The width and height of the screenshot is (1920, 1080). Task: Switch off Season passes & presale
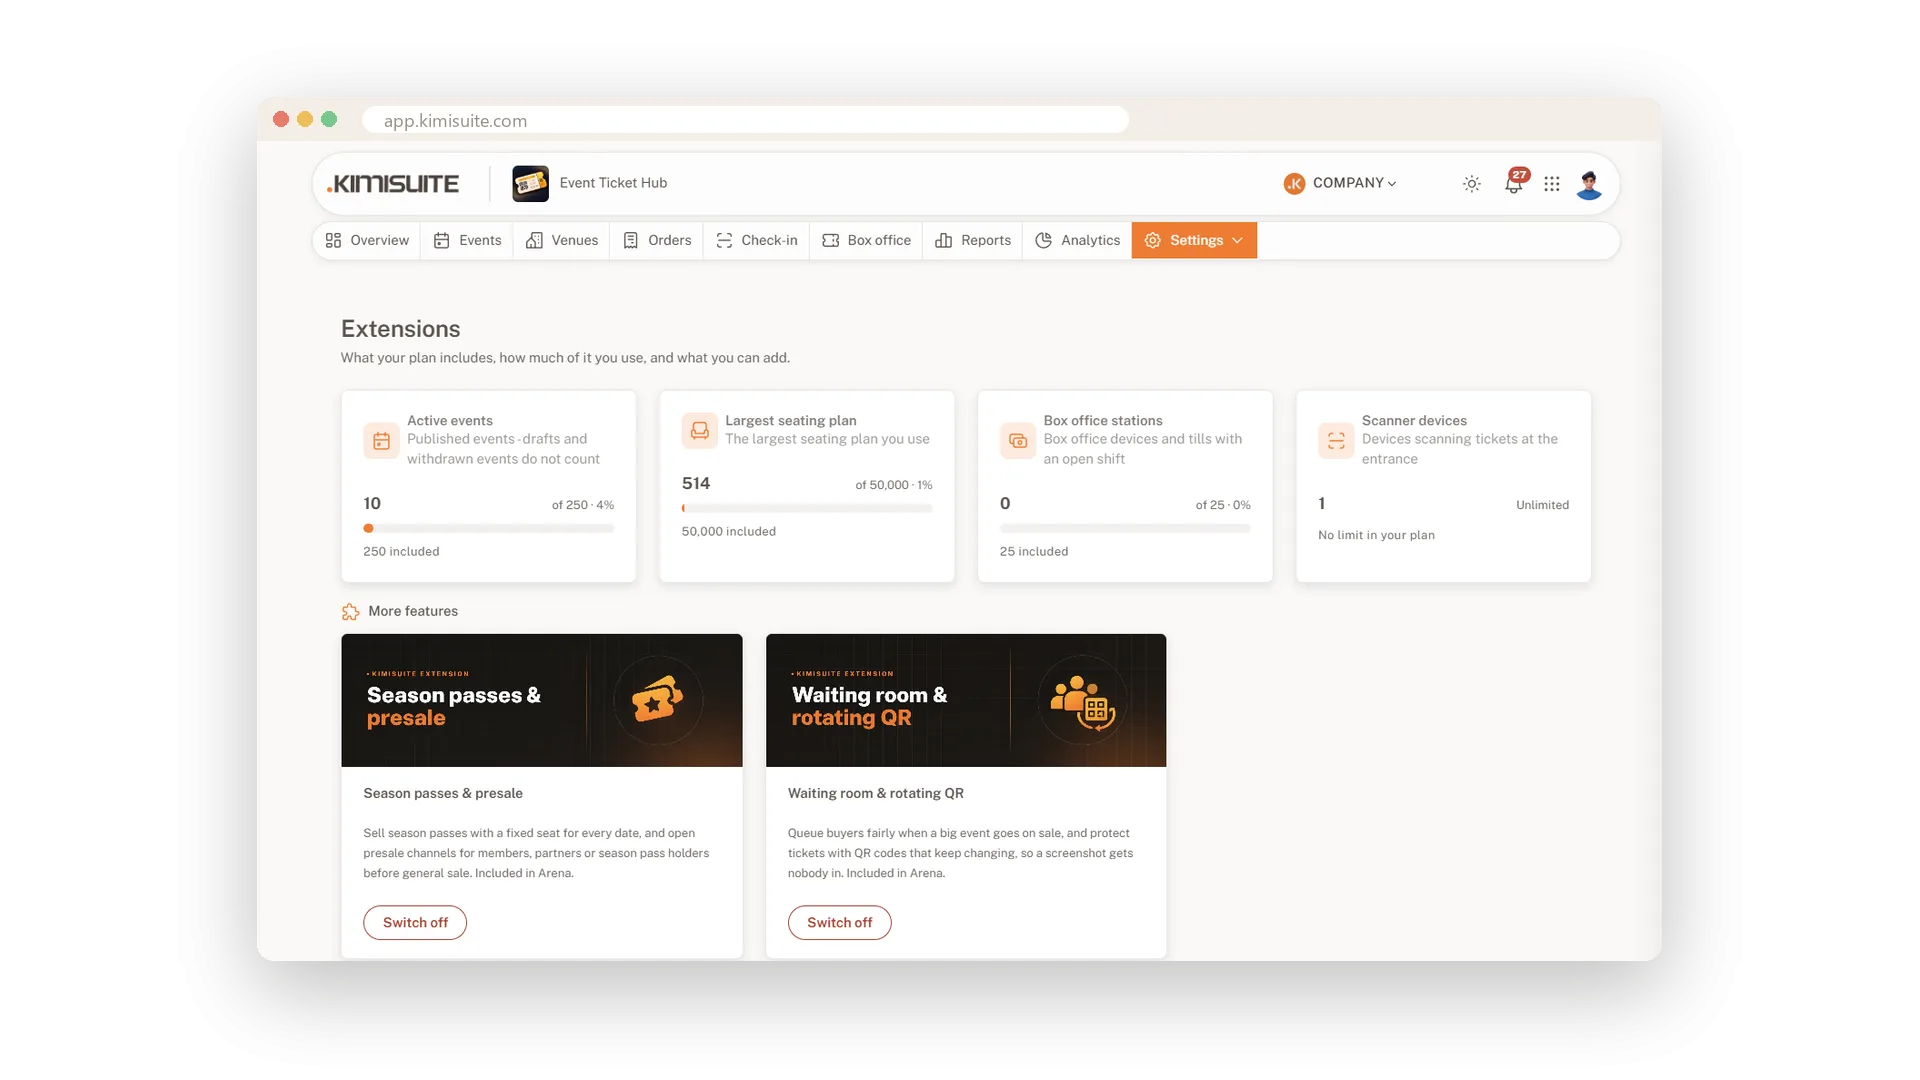pyautogui.click(x=415, y=923)
